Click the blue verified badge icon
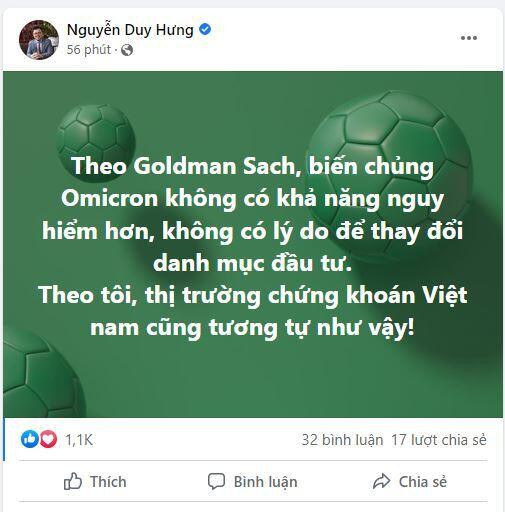This screenshot has height=512, width=505. 205,29
